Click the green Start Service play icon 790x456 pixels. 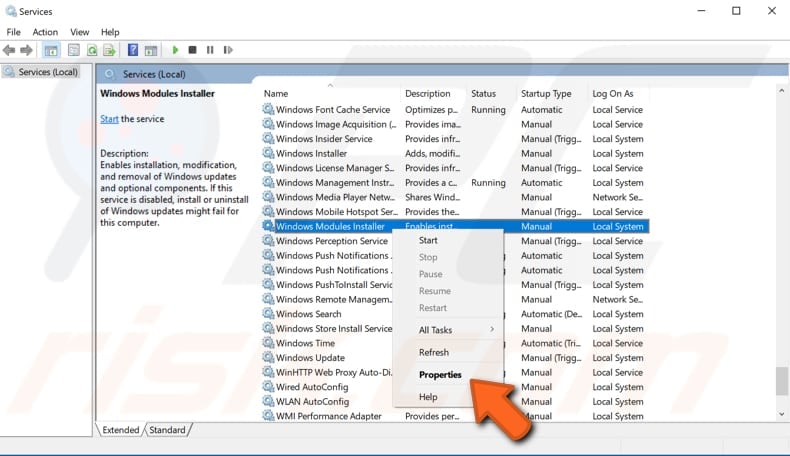pos(175,50)
